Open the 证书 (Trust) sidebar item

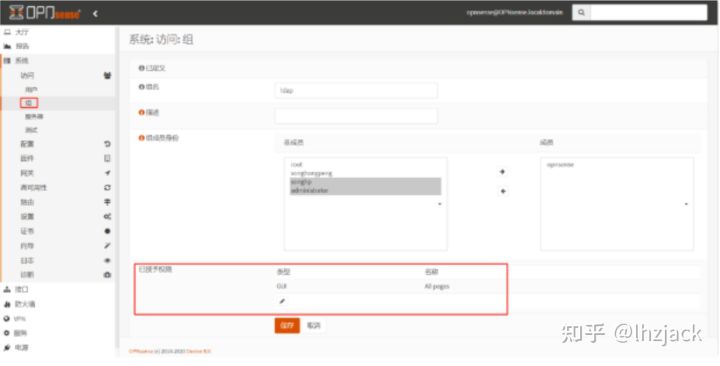coord(28,231)
